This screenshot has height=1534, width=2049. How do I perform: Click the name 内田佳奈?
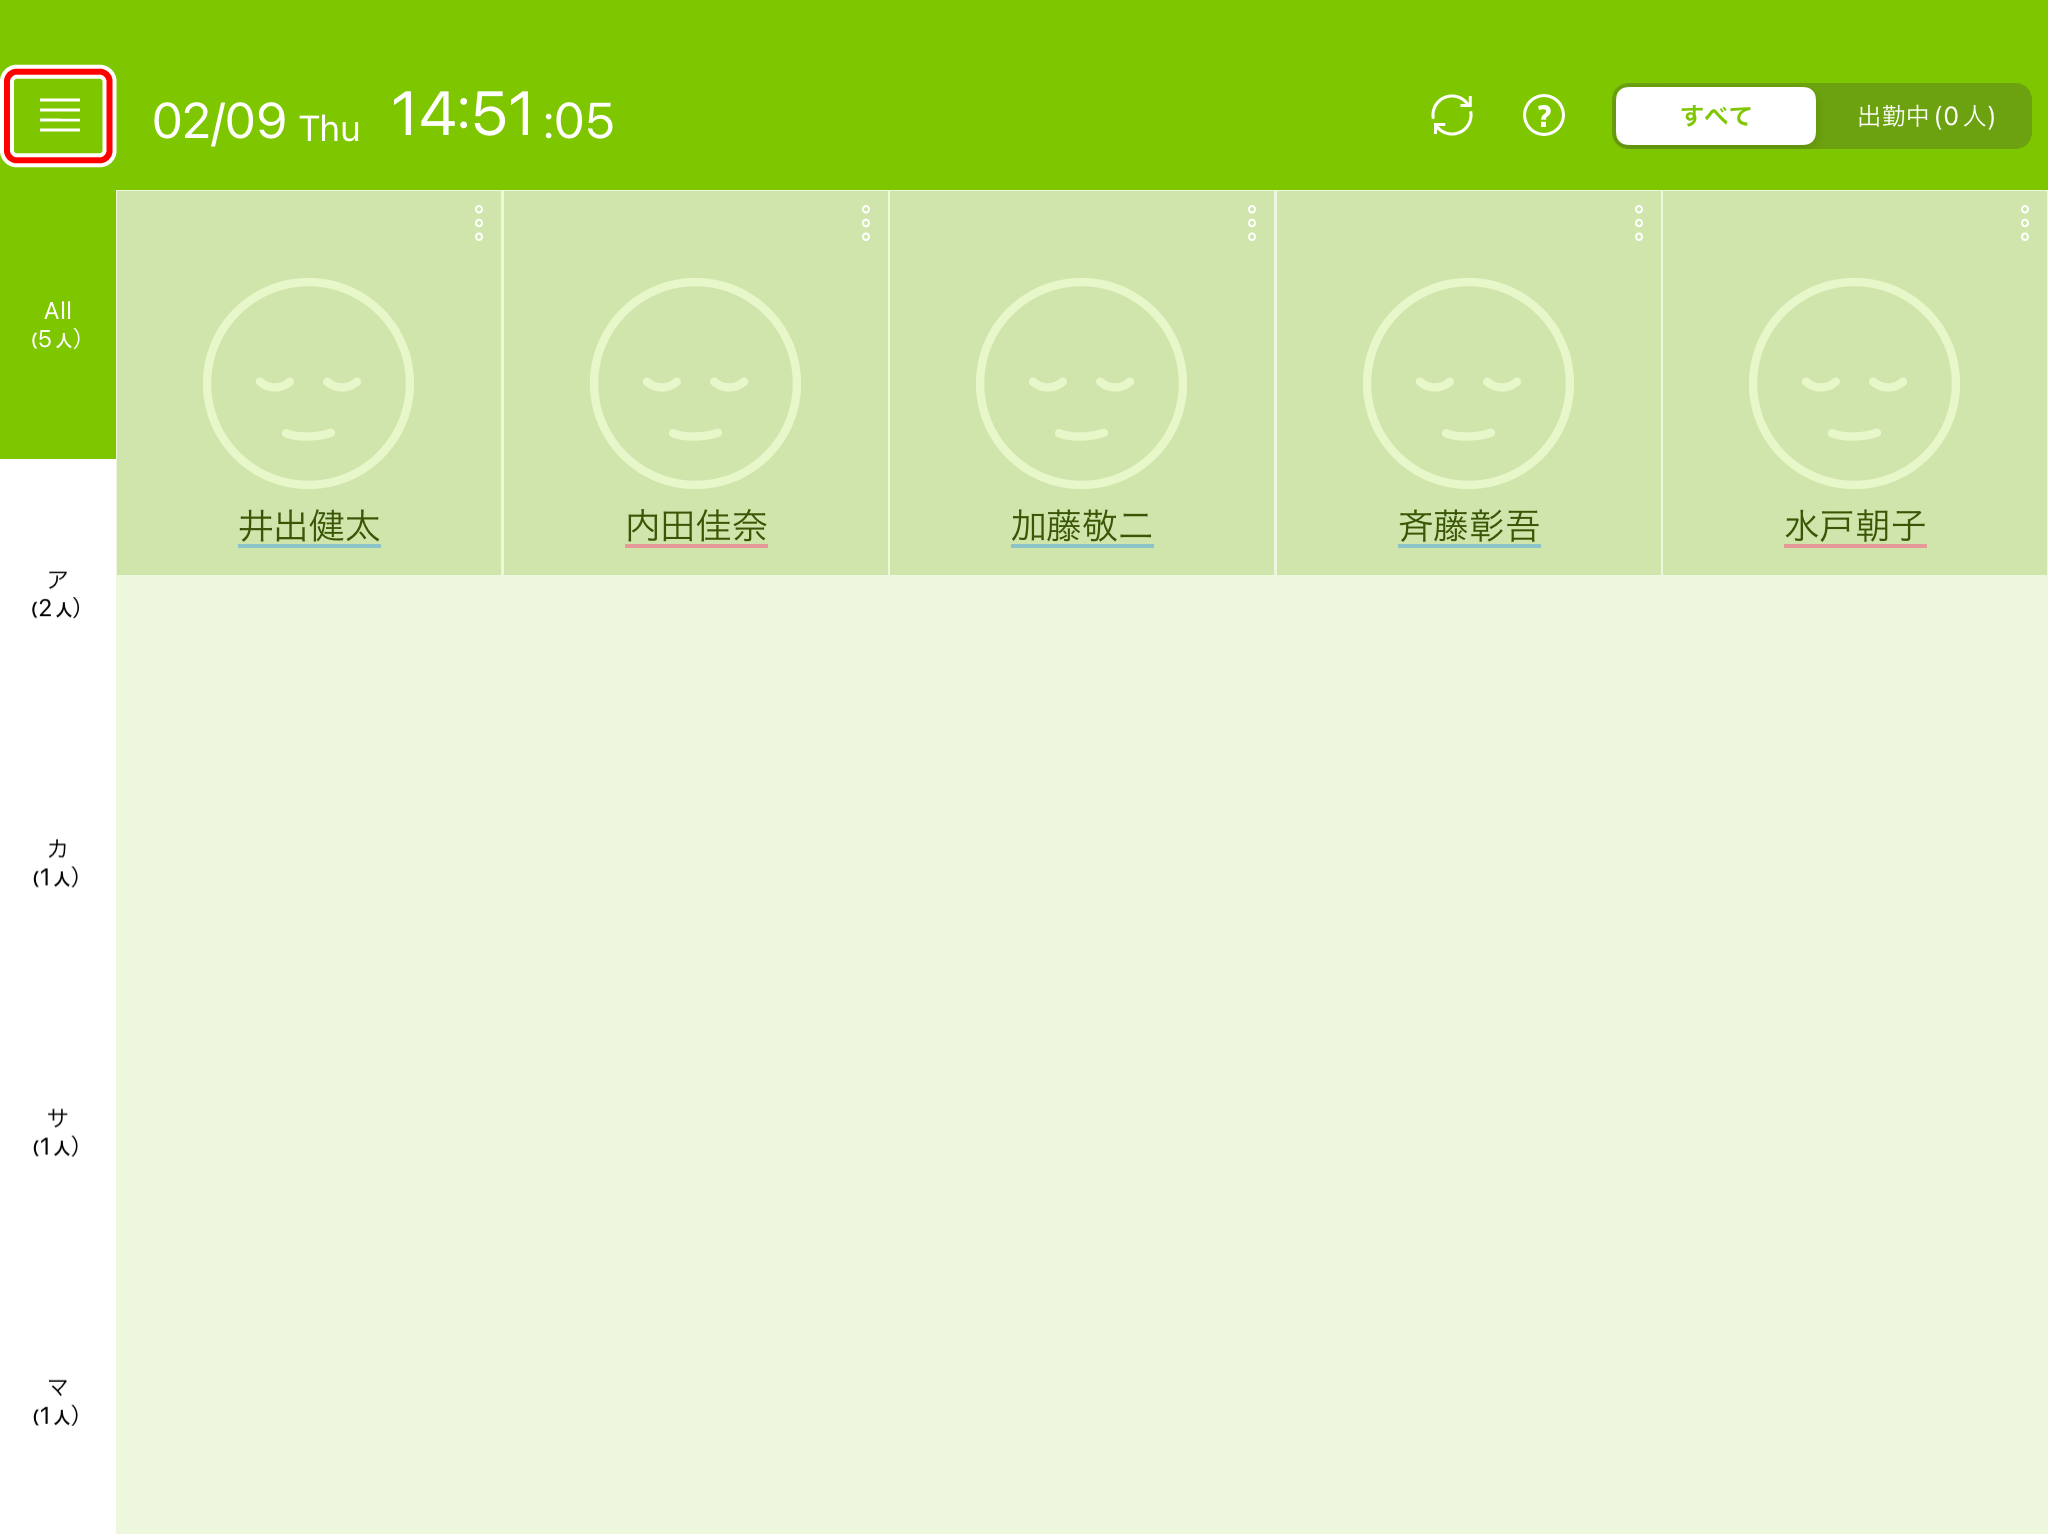[696, 526]
